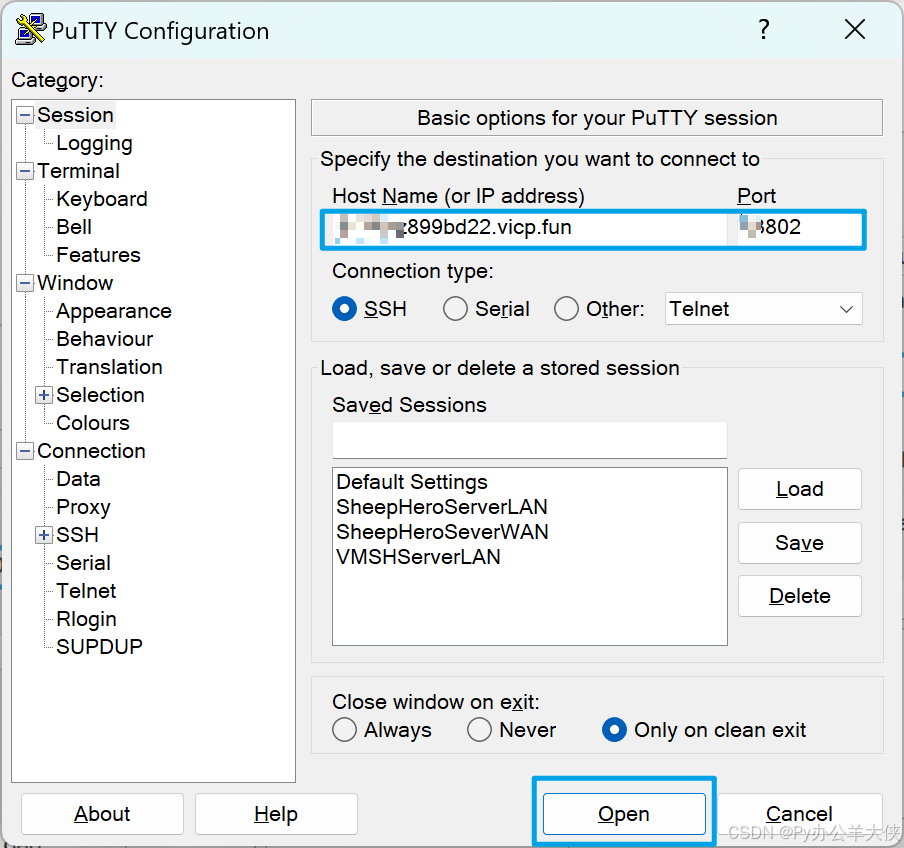Click the Saved Sessions name field
The image size is (904, 848).
coord(529,440)
